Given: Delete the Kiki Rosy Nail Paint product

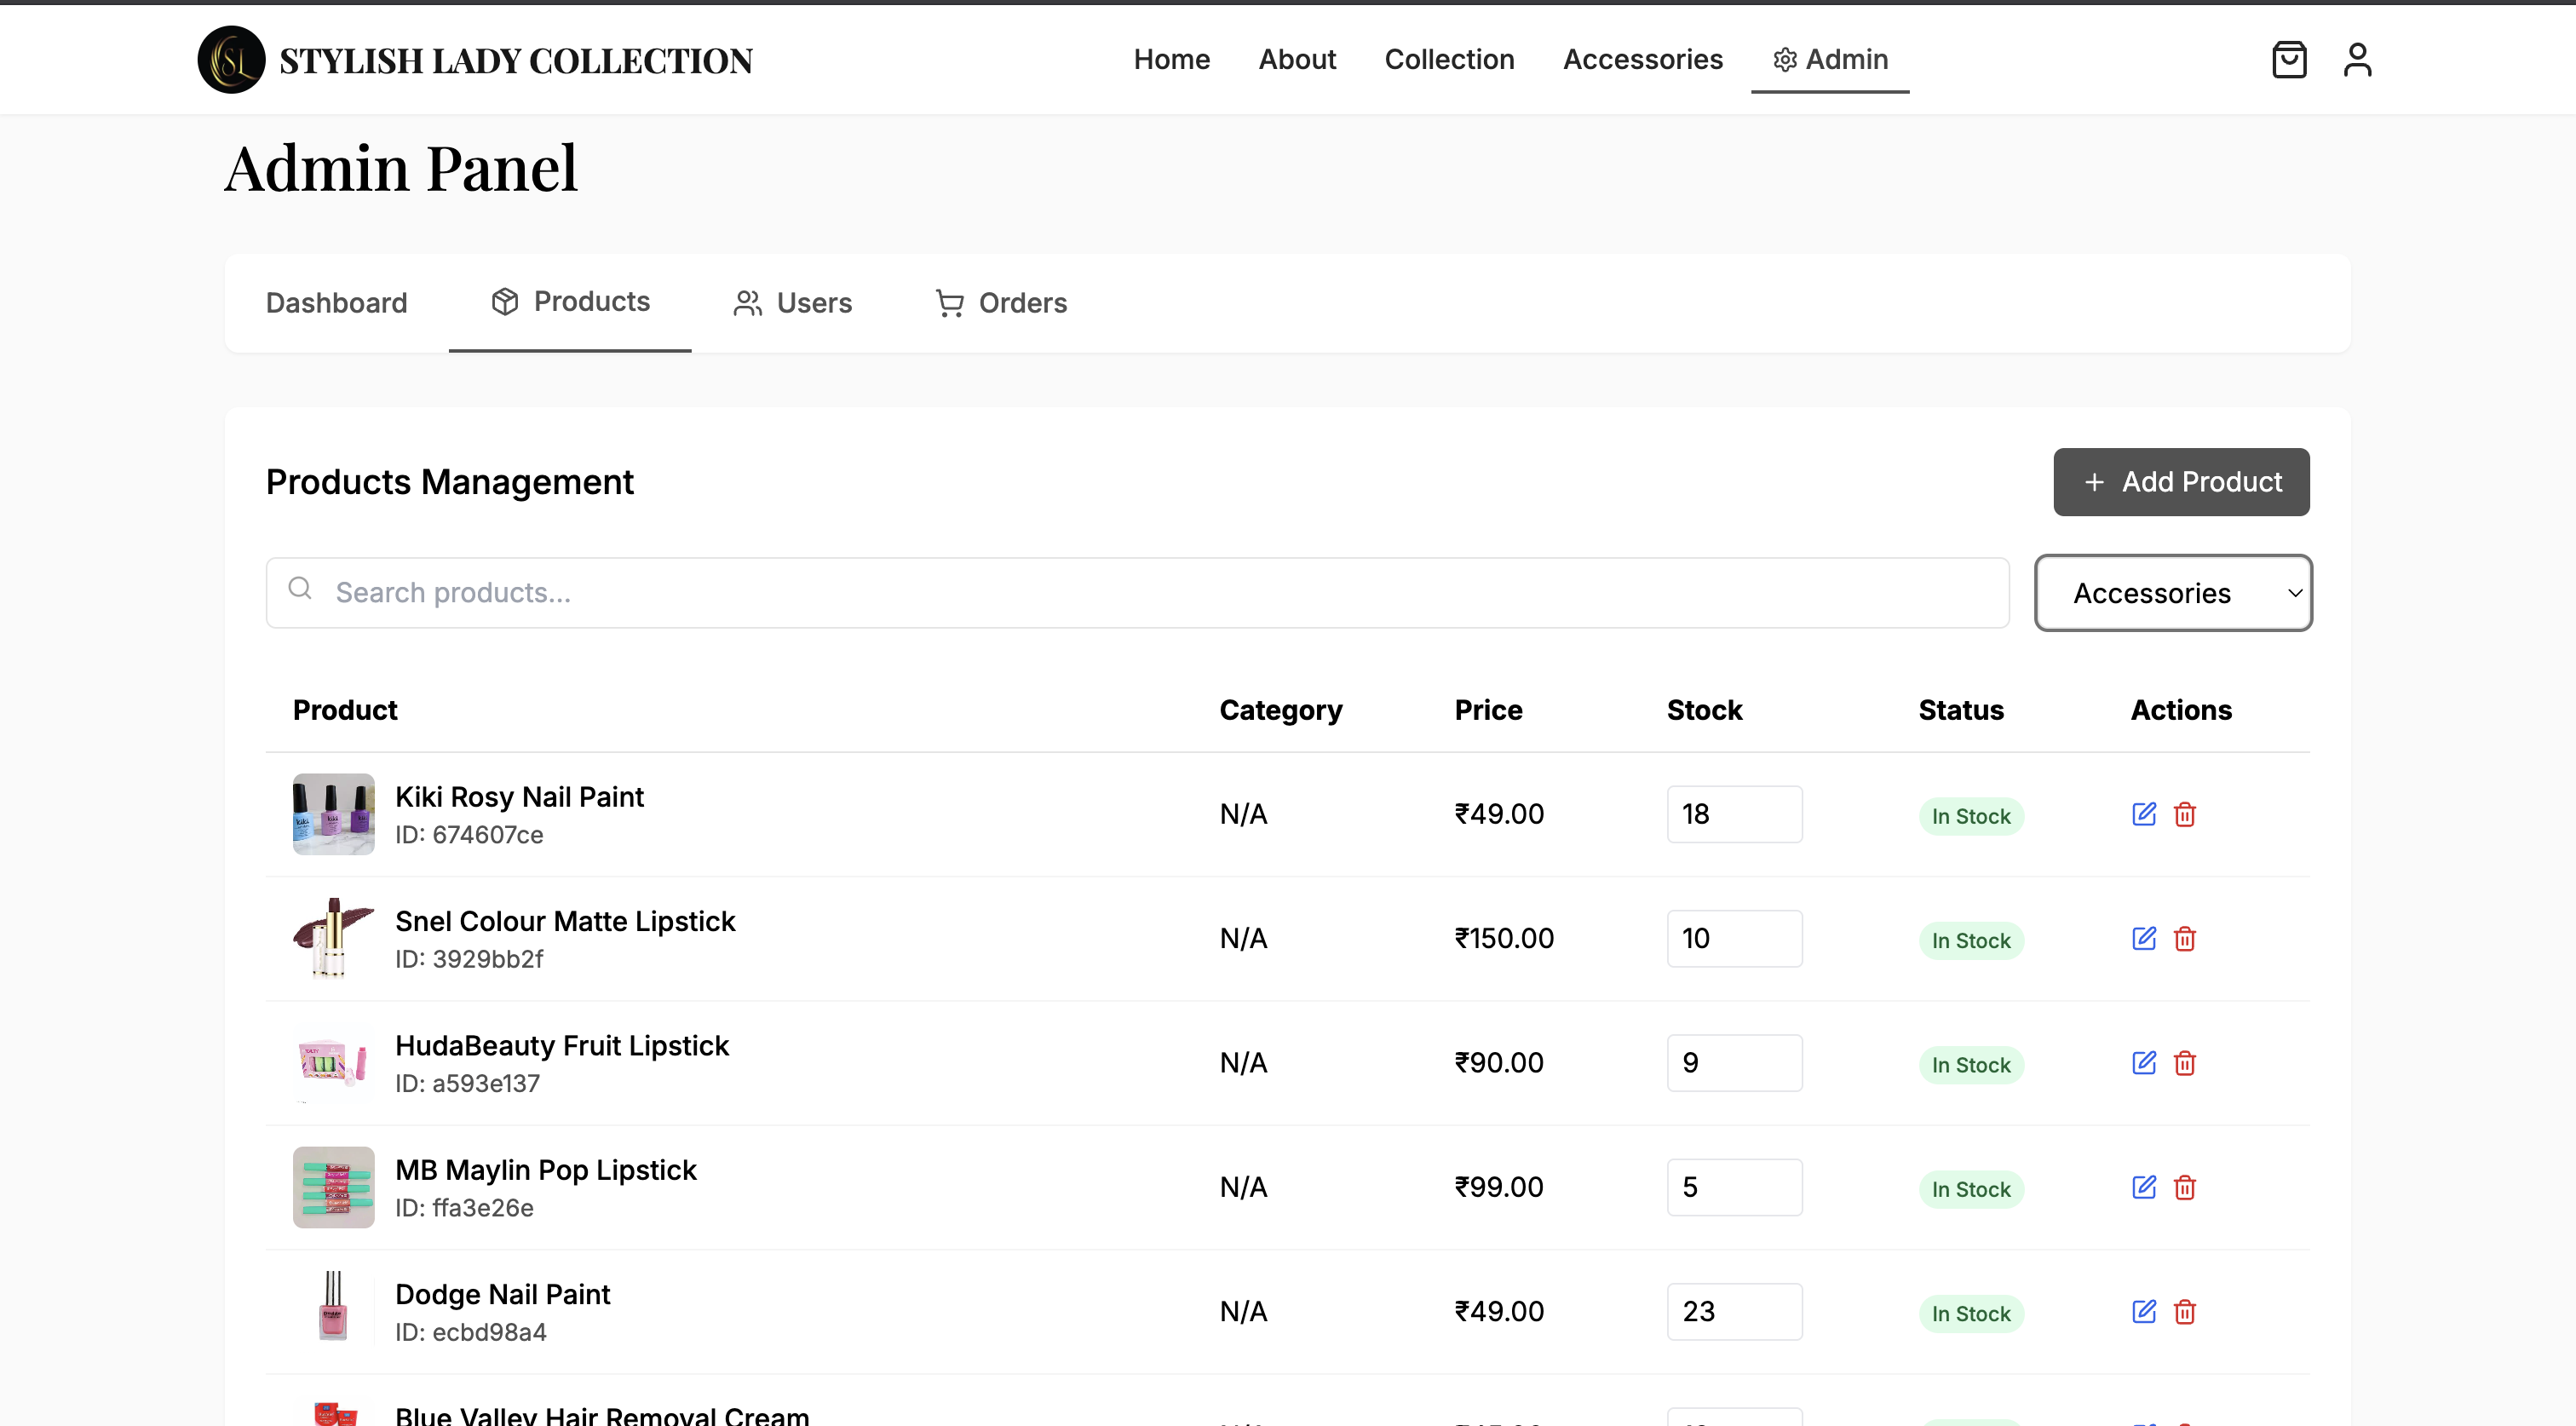Looking at the screenshot, I should coord(2184,814).
